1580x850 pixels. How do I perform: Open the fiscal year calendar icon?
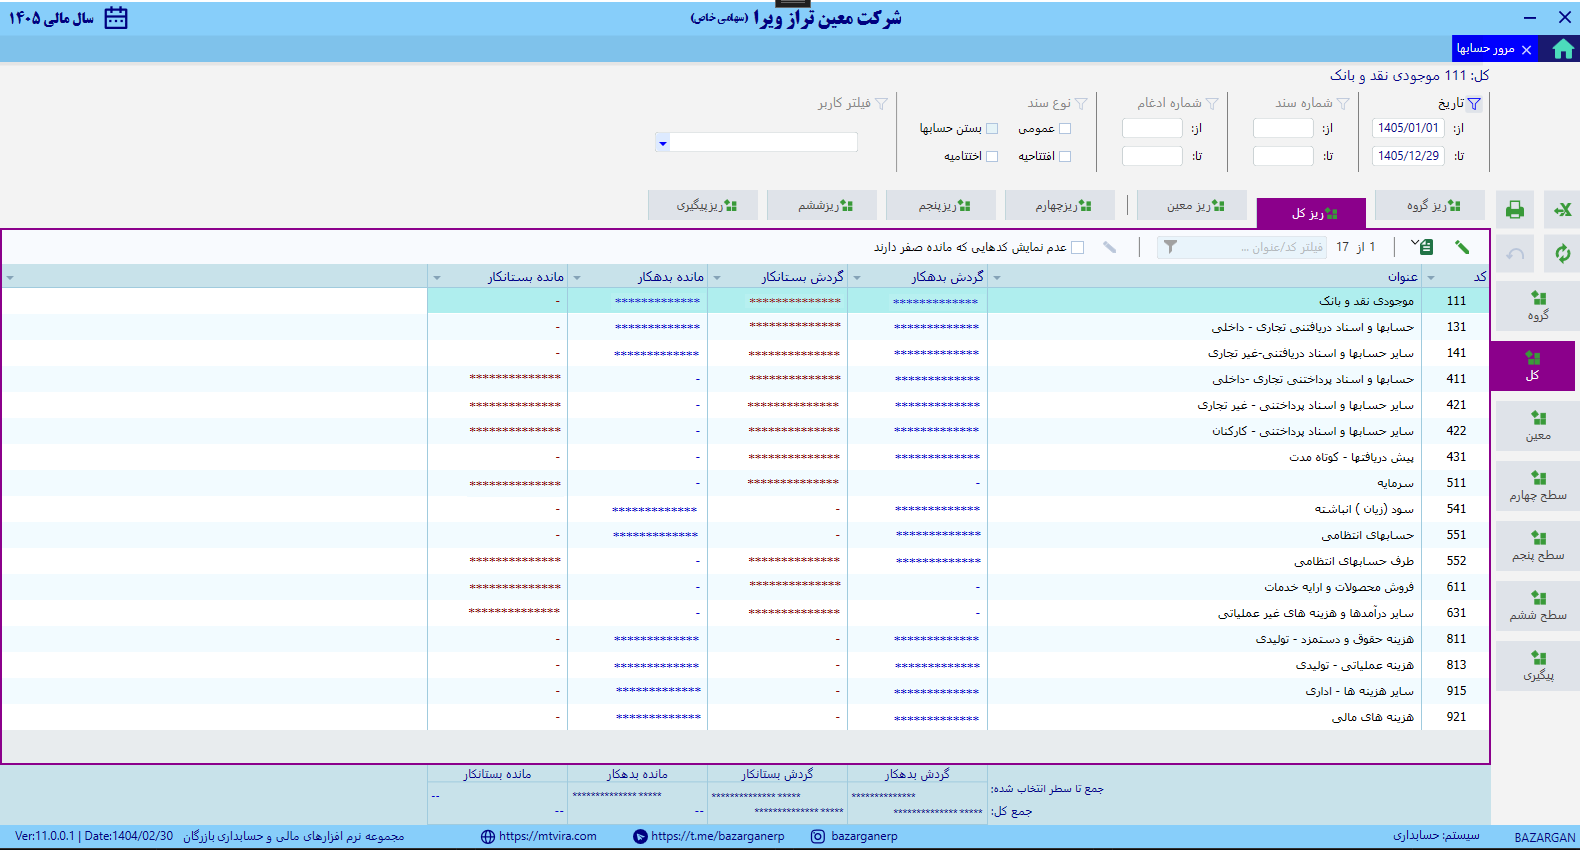pyautogui.click(x=116, y=18)
